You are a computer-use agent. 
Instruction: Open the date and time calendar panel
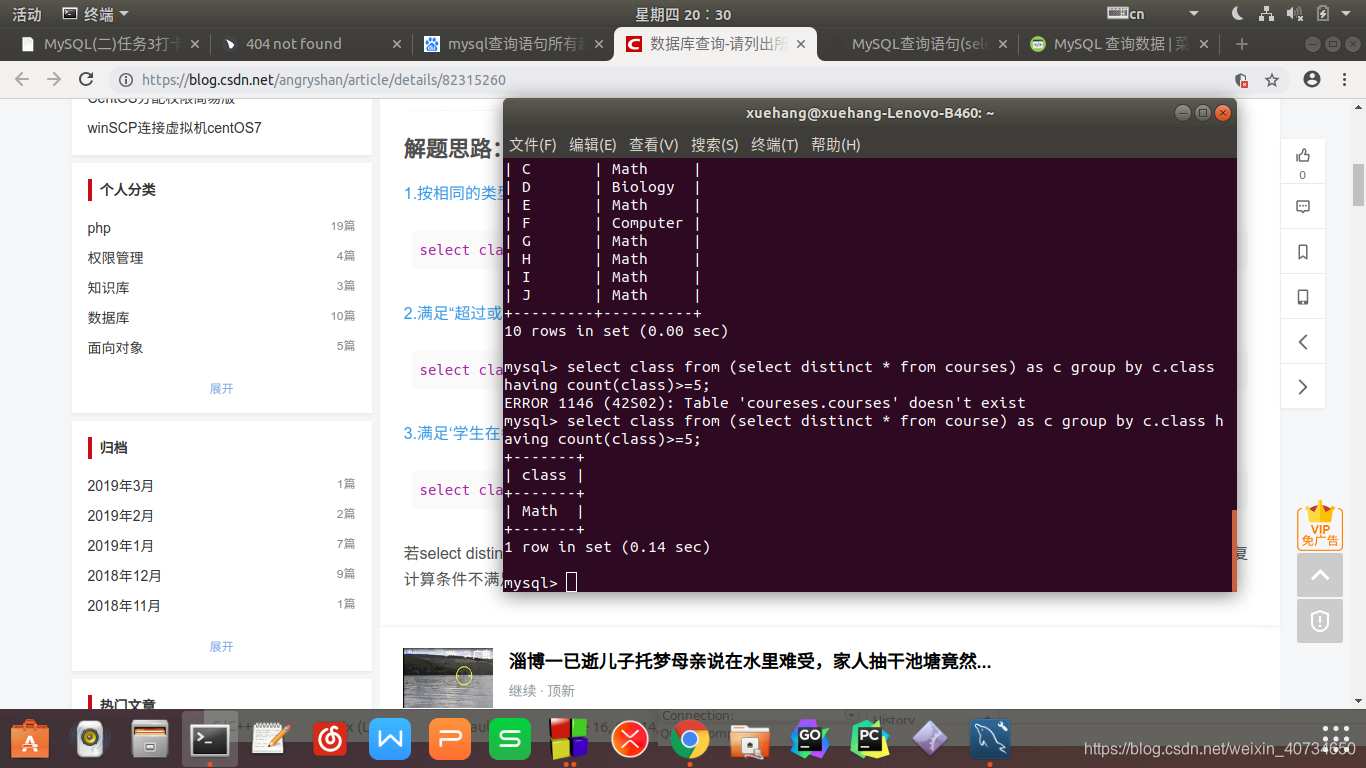click(x=683, y=14)
